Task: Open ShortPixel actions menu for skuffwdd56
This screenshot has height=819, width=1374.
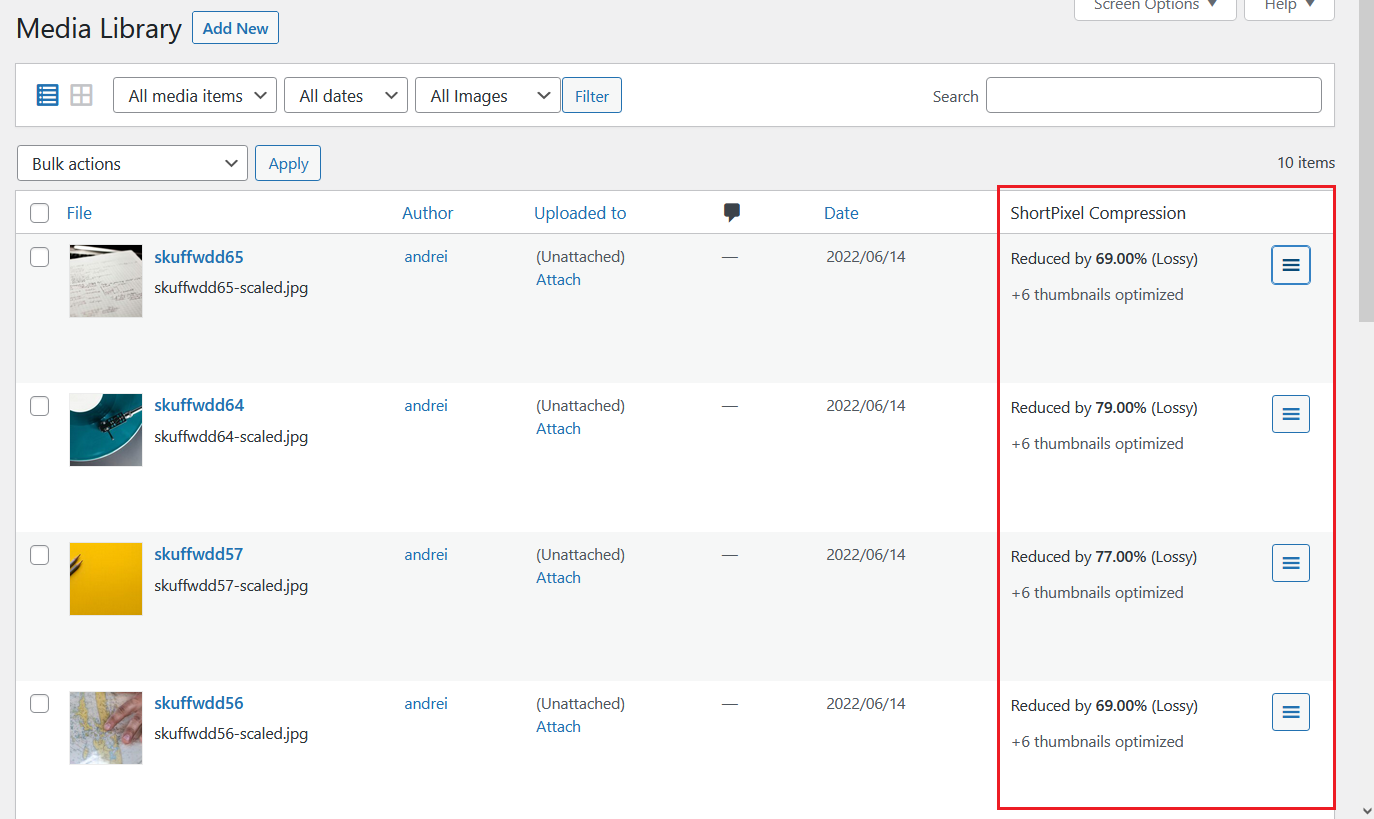Action: [x=1290, y=712]
